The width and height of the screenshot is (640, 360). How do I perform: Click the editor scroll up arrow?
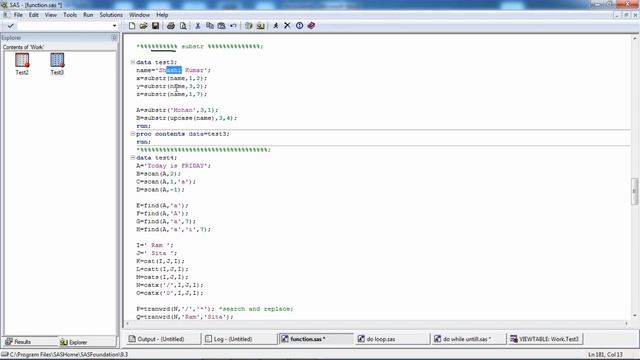pyautogui.click(x=635, y=38)
